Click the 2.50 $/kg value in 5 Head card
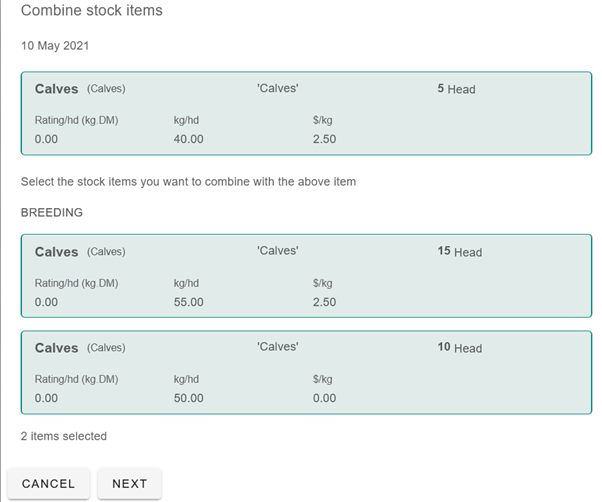 (324, 139)
